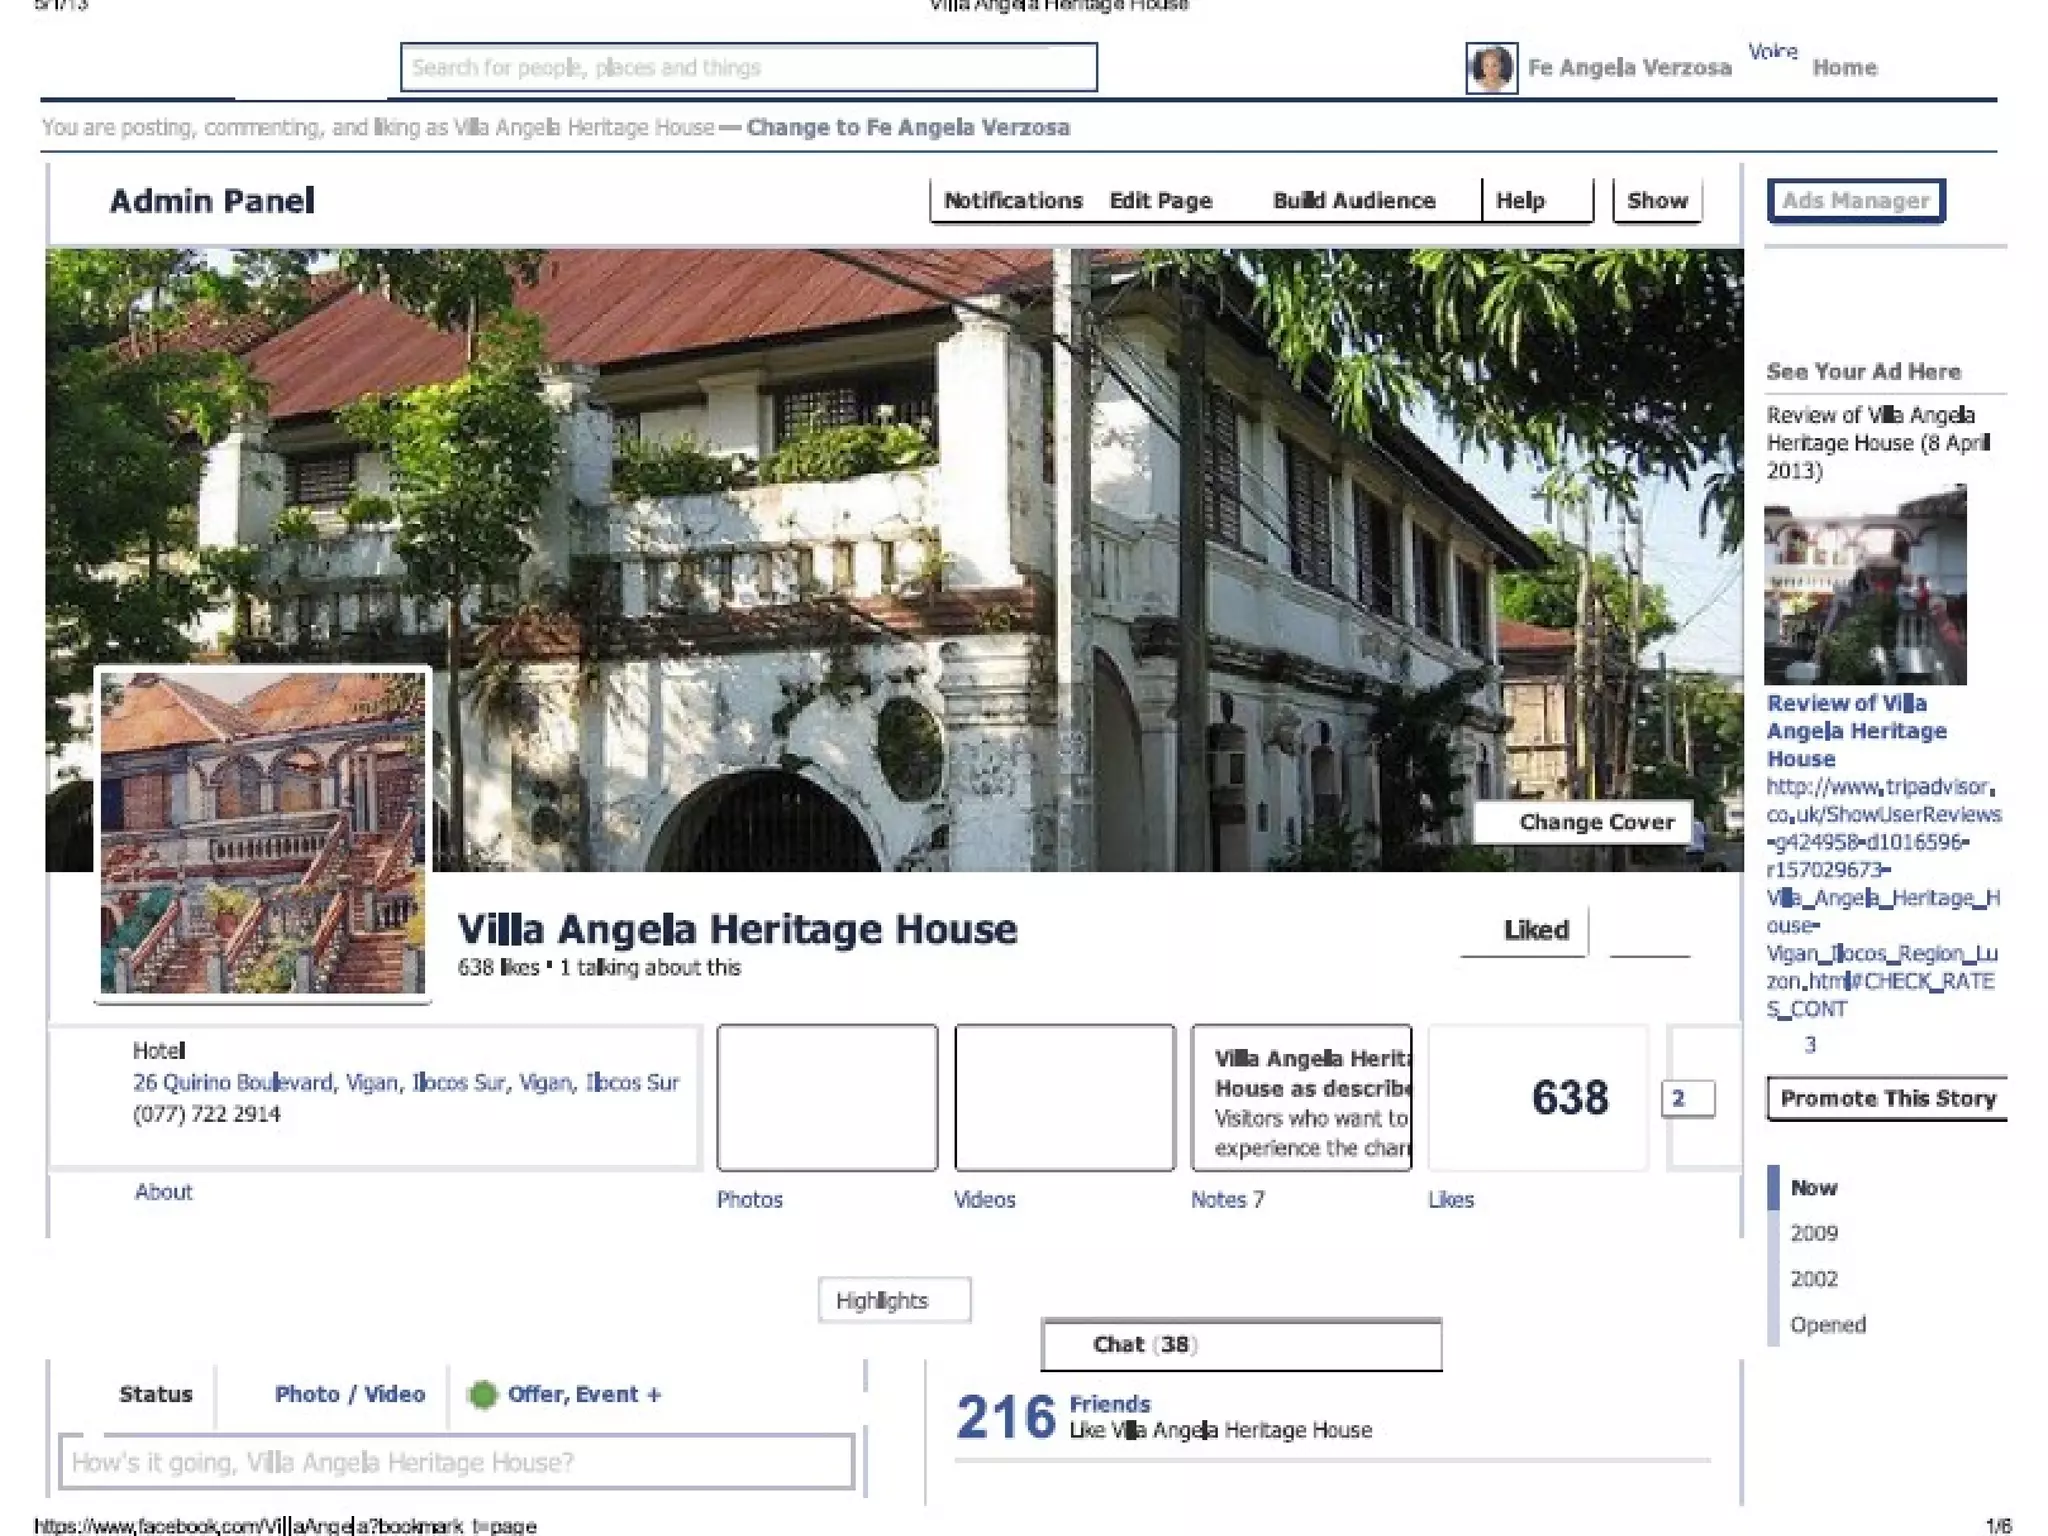Click the green Offer, Event icon
The width and height of the screenshot is (2048, 1536).
click(483, 1394)
